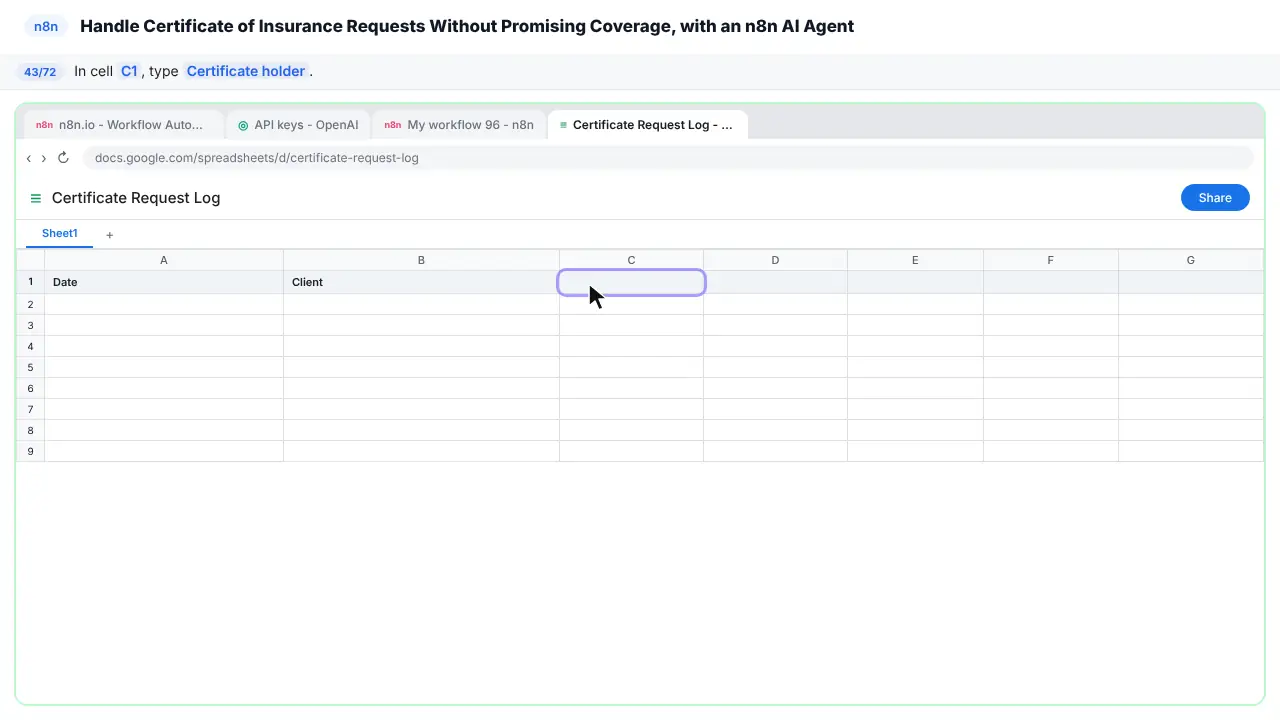Click the Date header cell
1280x720 pixels.
click(x=164, y=282)
